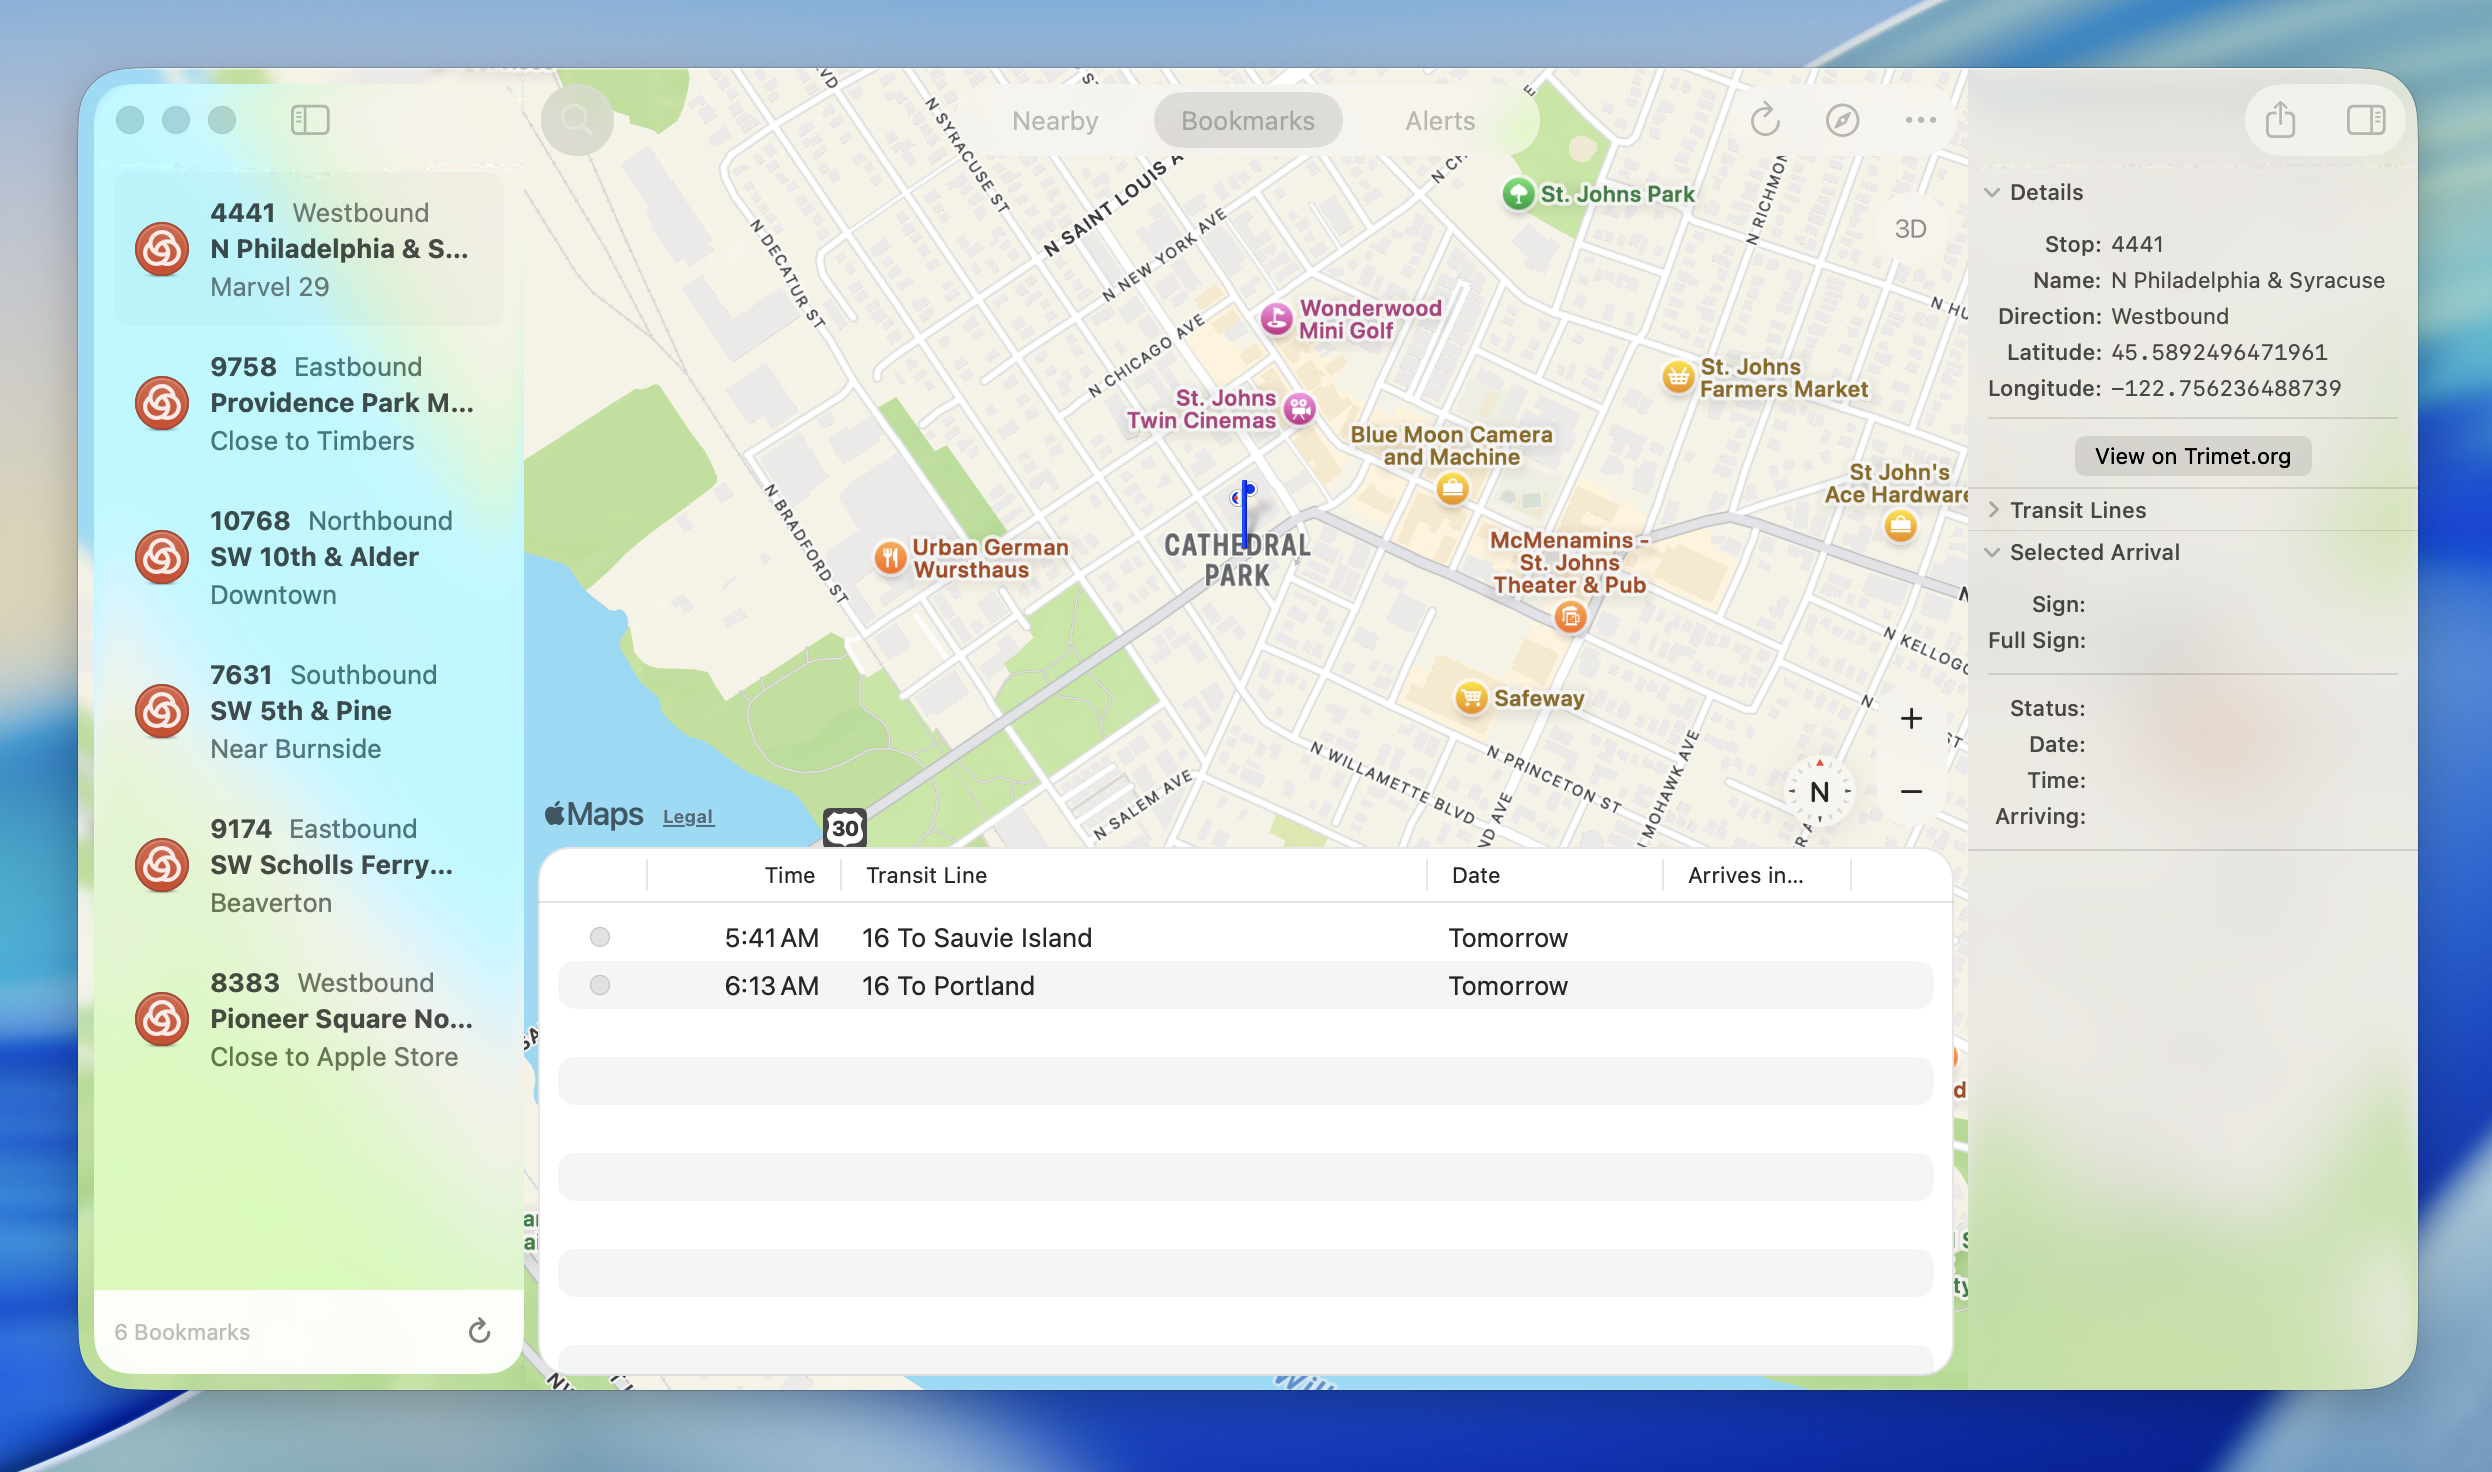Open the more options ellipsis menu
2492x1472 pixels.
1920,120
